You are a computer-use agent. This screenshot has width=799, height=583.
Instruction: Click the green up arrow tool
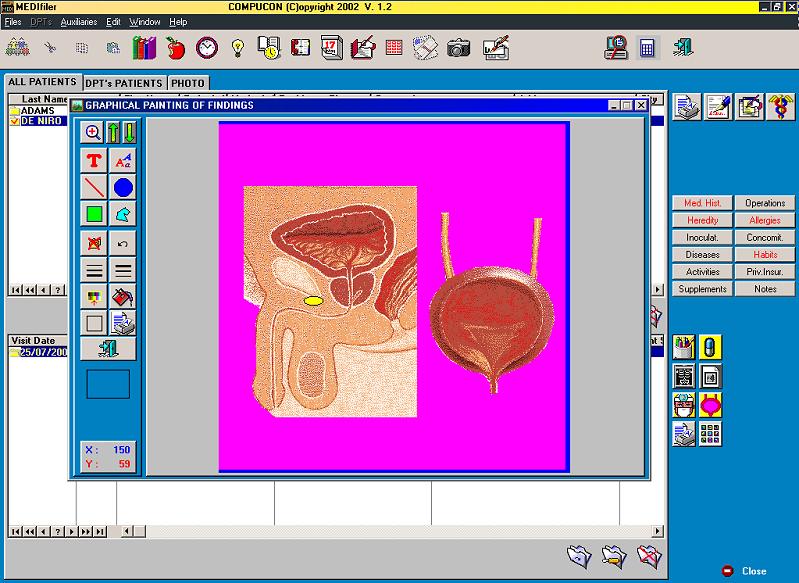click(x=113, y=132)
